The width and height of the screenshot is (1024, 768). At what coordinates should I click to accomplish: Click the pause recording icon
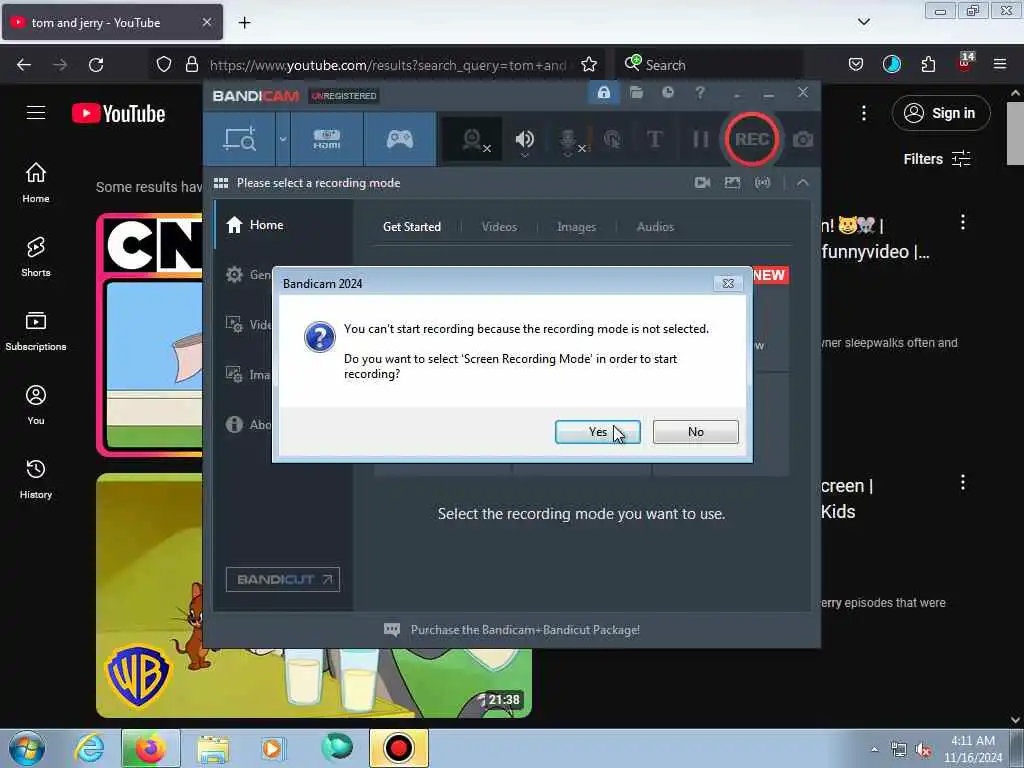pyautogui.click(x=700, y=139)
